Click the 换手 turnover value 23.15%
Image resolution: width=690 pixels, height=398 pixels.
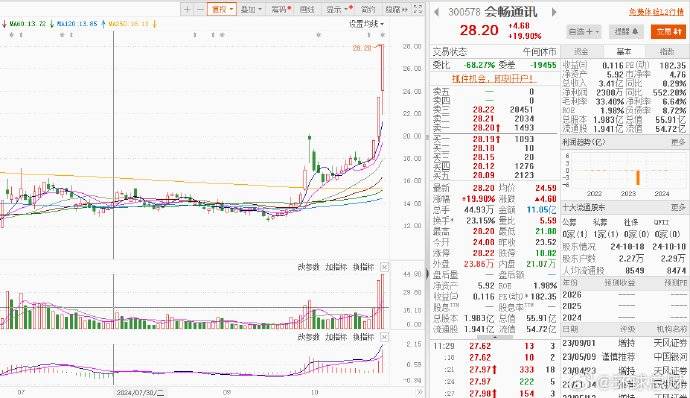point(480,221)
